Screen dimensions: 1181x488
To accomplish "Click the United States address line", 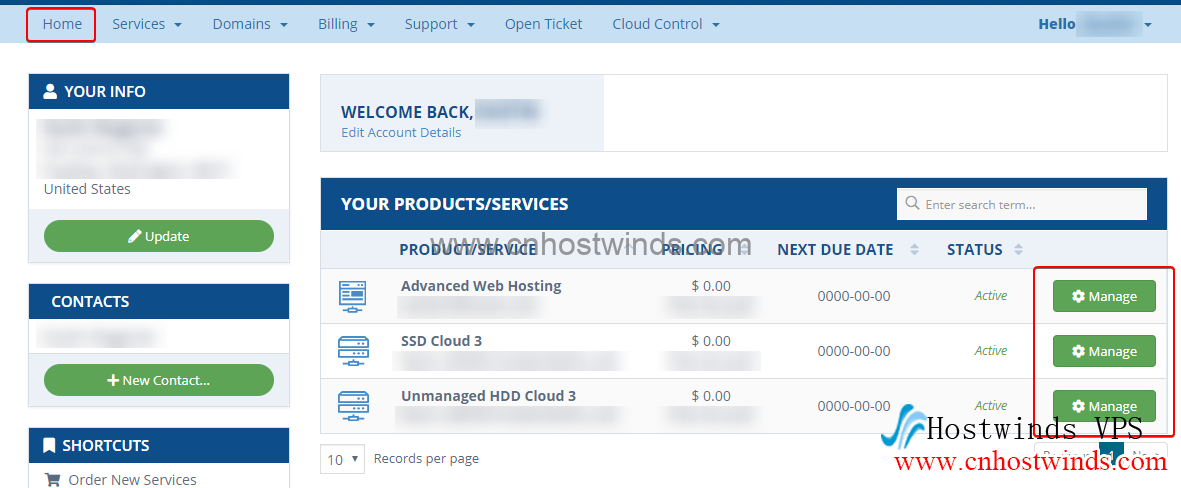I will pyautogui.click(x=87, y=189).
